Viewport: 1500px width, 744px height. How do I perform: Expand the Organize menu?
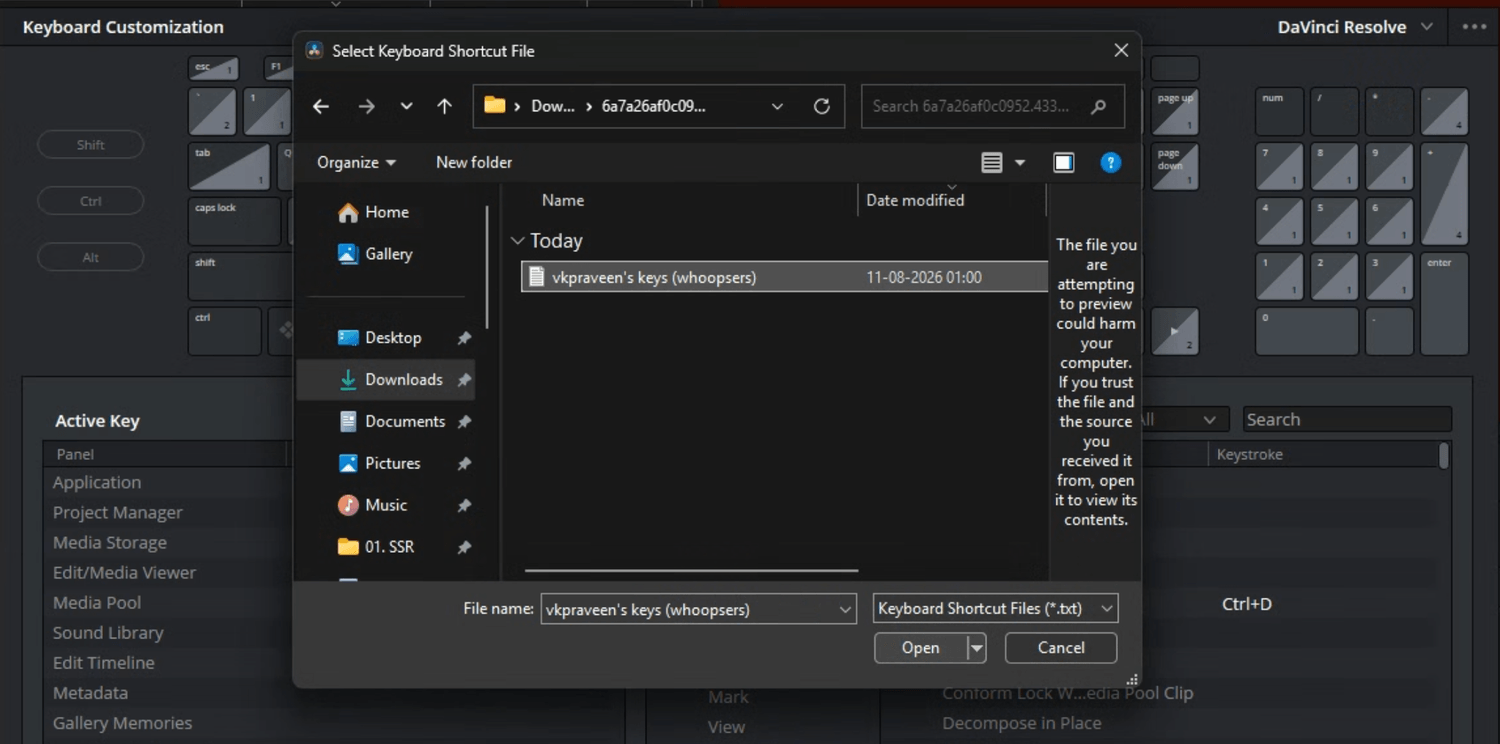point(356,162)
